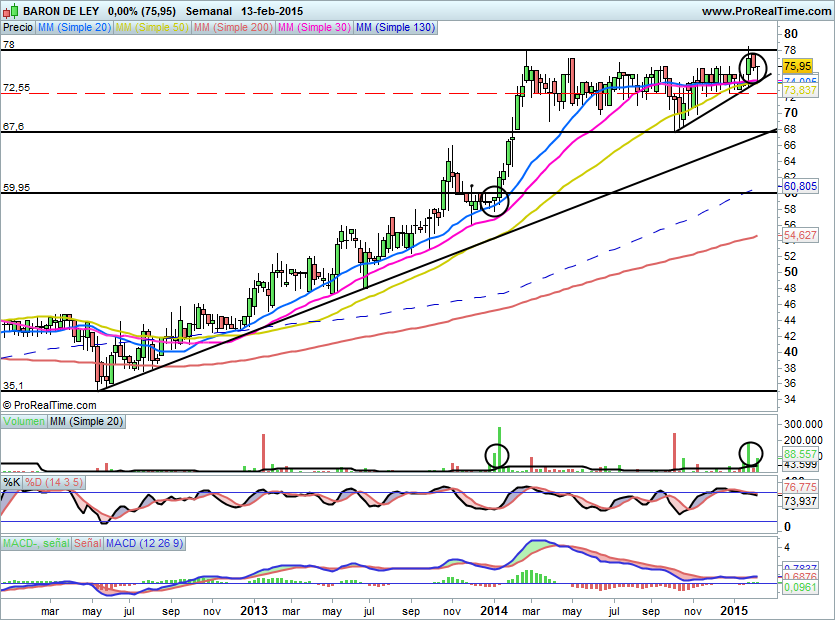Click the 2014 label on the time axis

495,609
